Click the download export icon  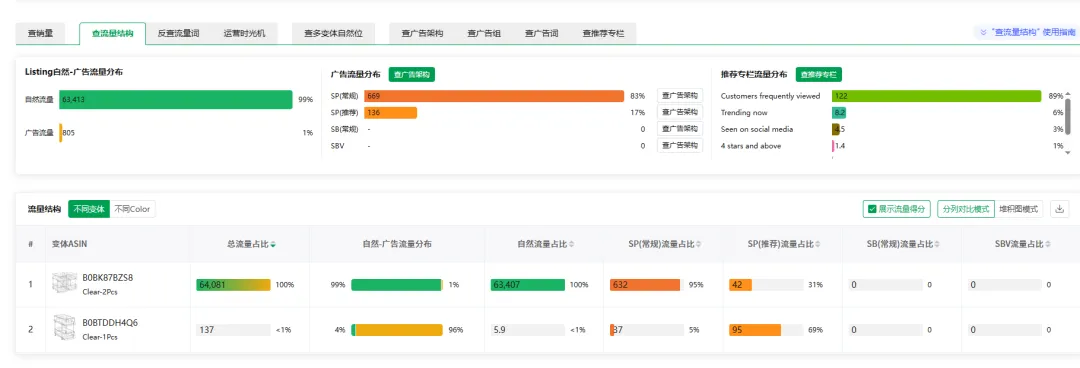[x=1060, y=209]
